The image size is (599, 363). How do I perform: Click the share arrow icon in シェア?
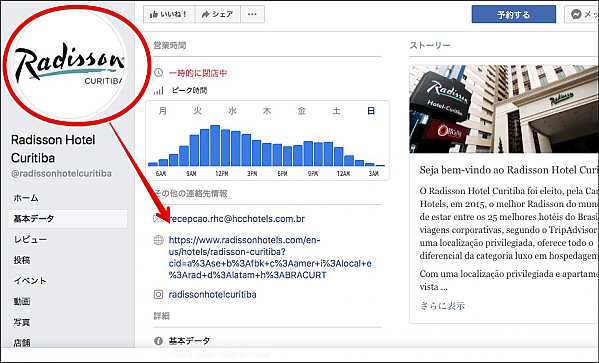(x=206, y=15)
